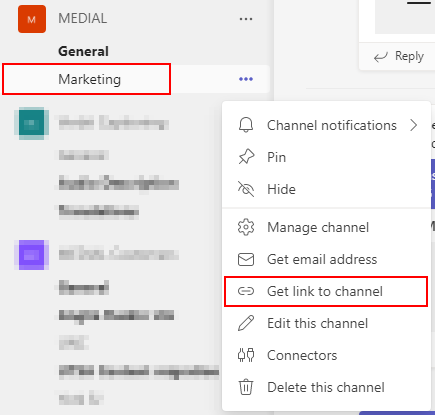Viewport: 435px width, 415px height.
Task: Click the envelope icon for Get email address
Action: pyautogui.click(x=246, y=259)
